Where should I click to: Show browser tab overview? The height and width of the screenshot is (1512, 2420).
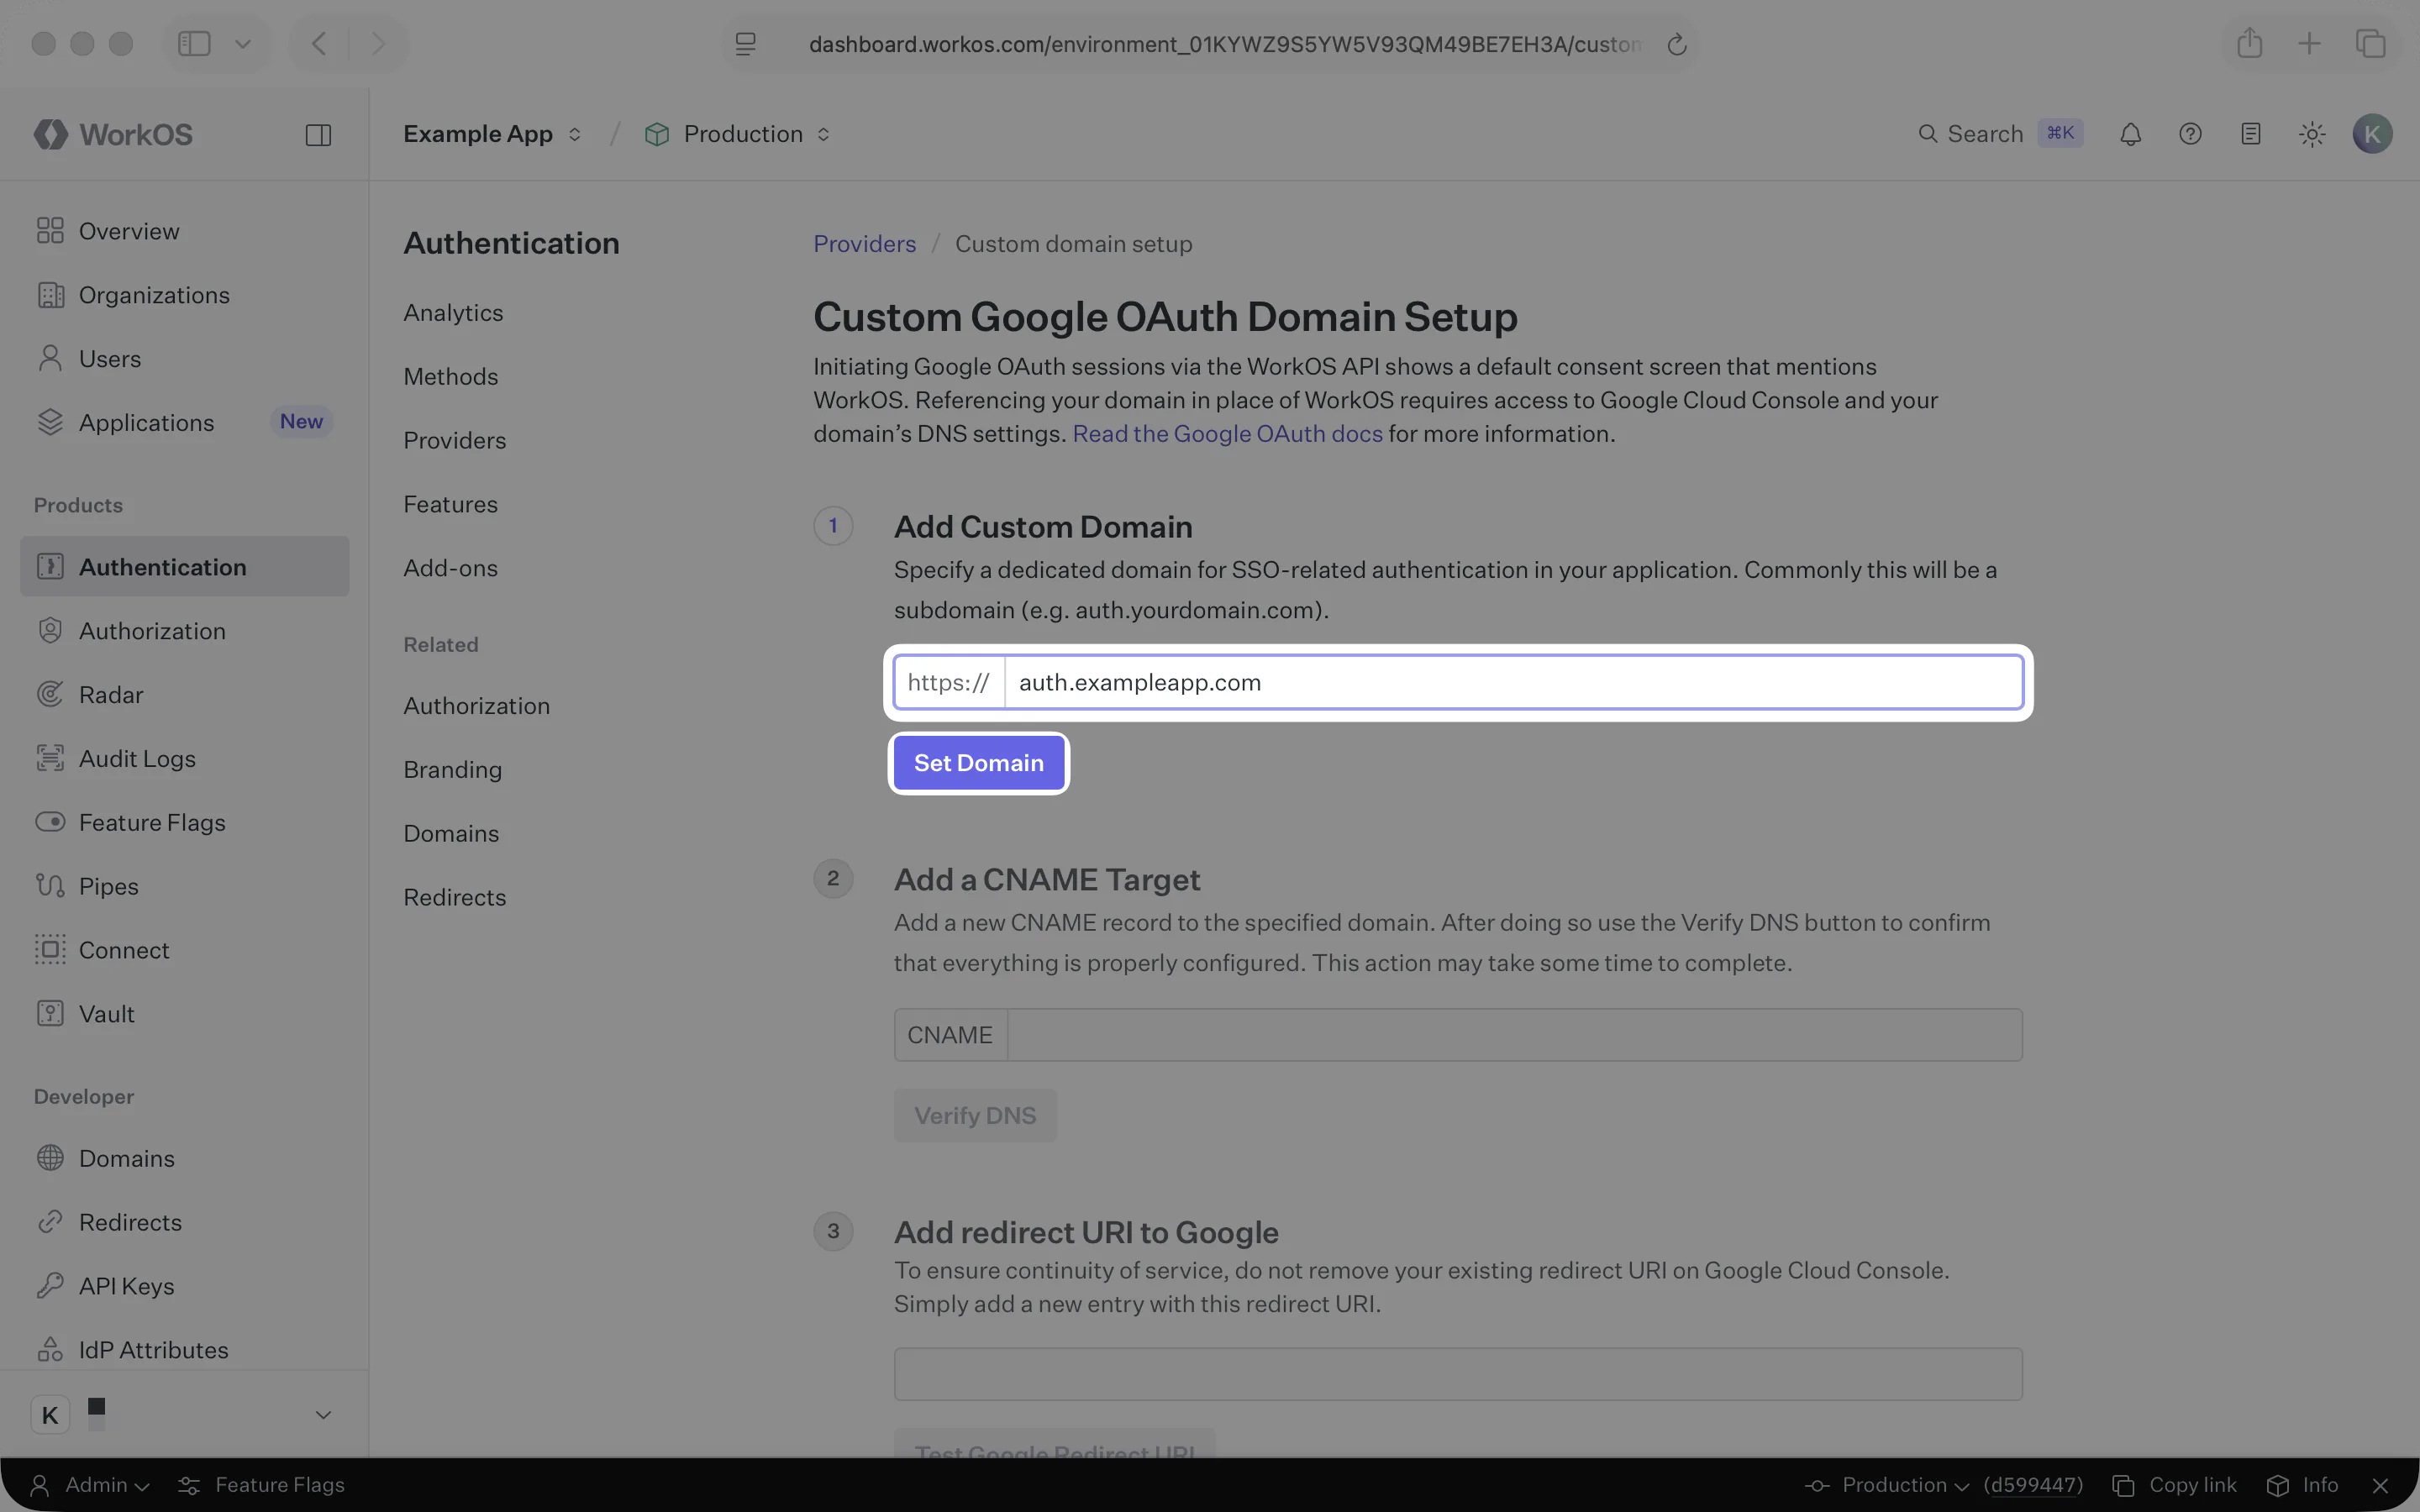pos(2370,43)
